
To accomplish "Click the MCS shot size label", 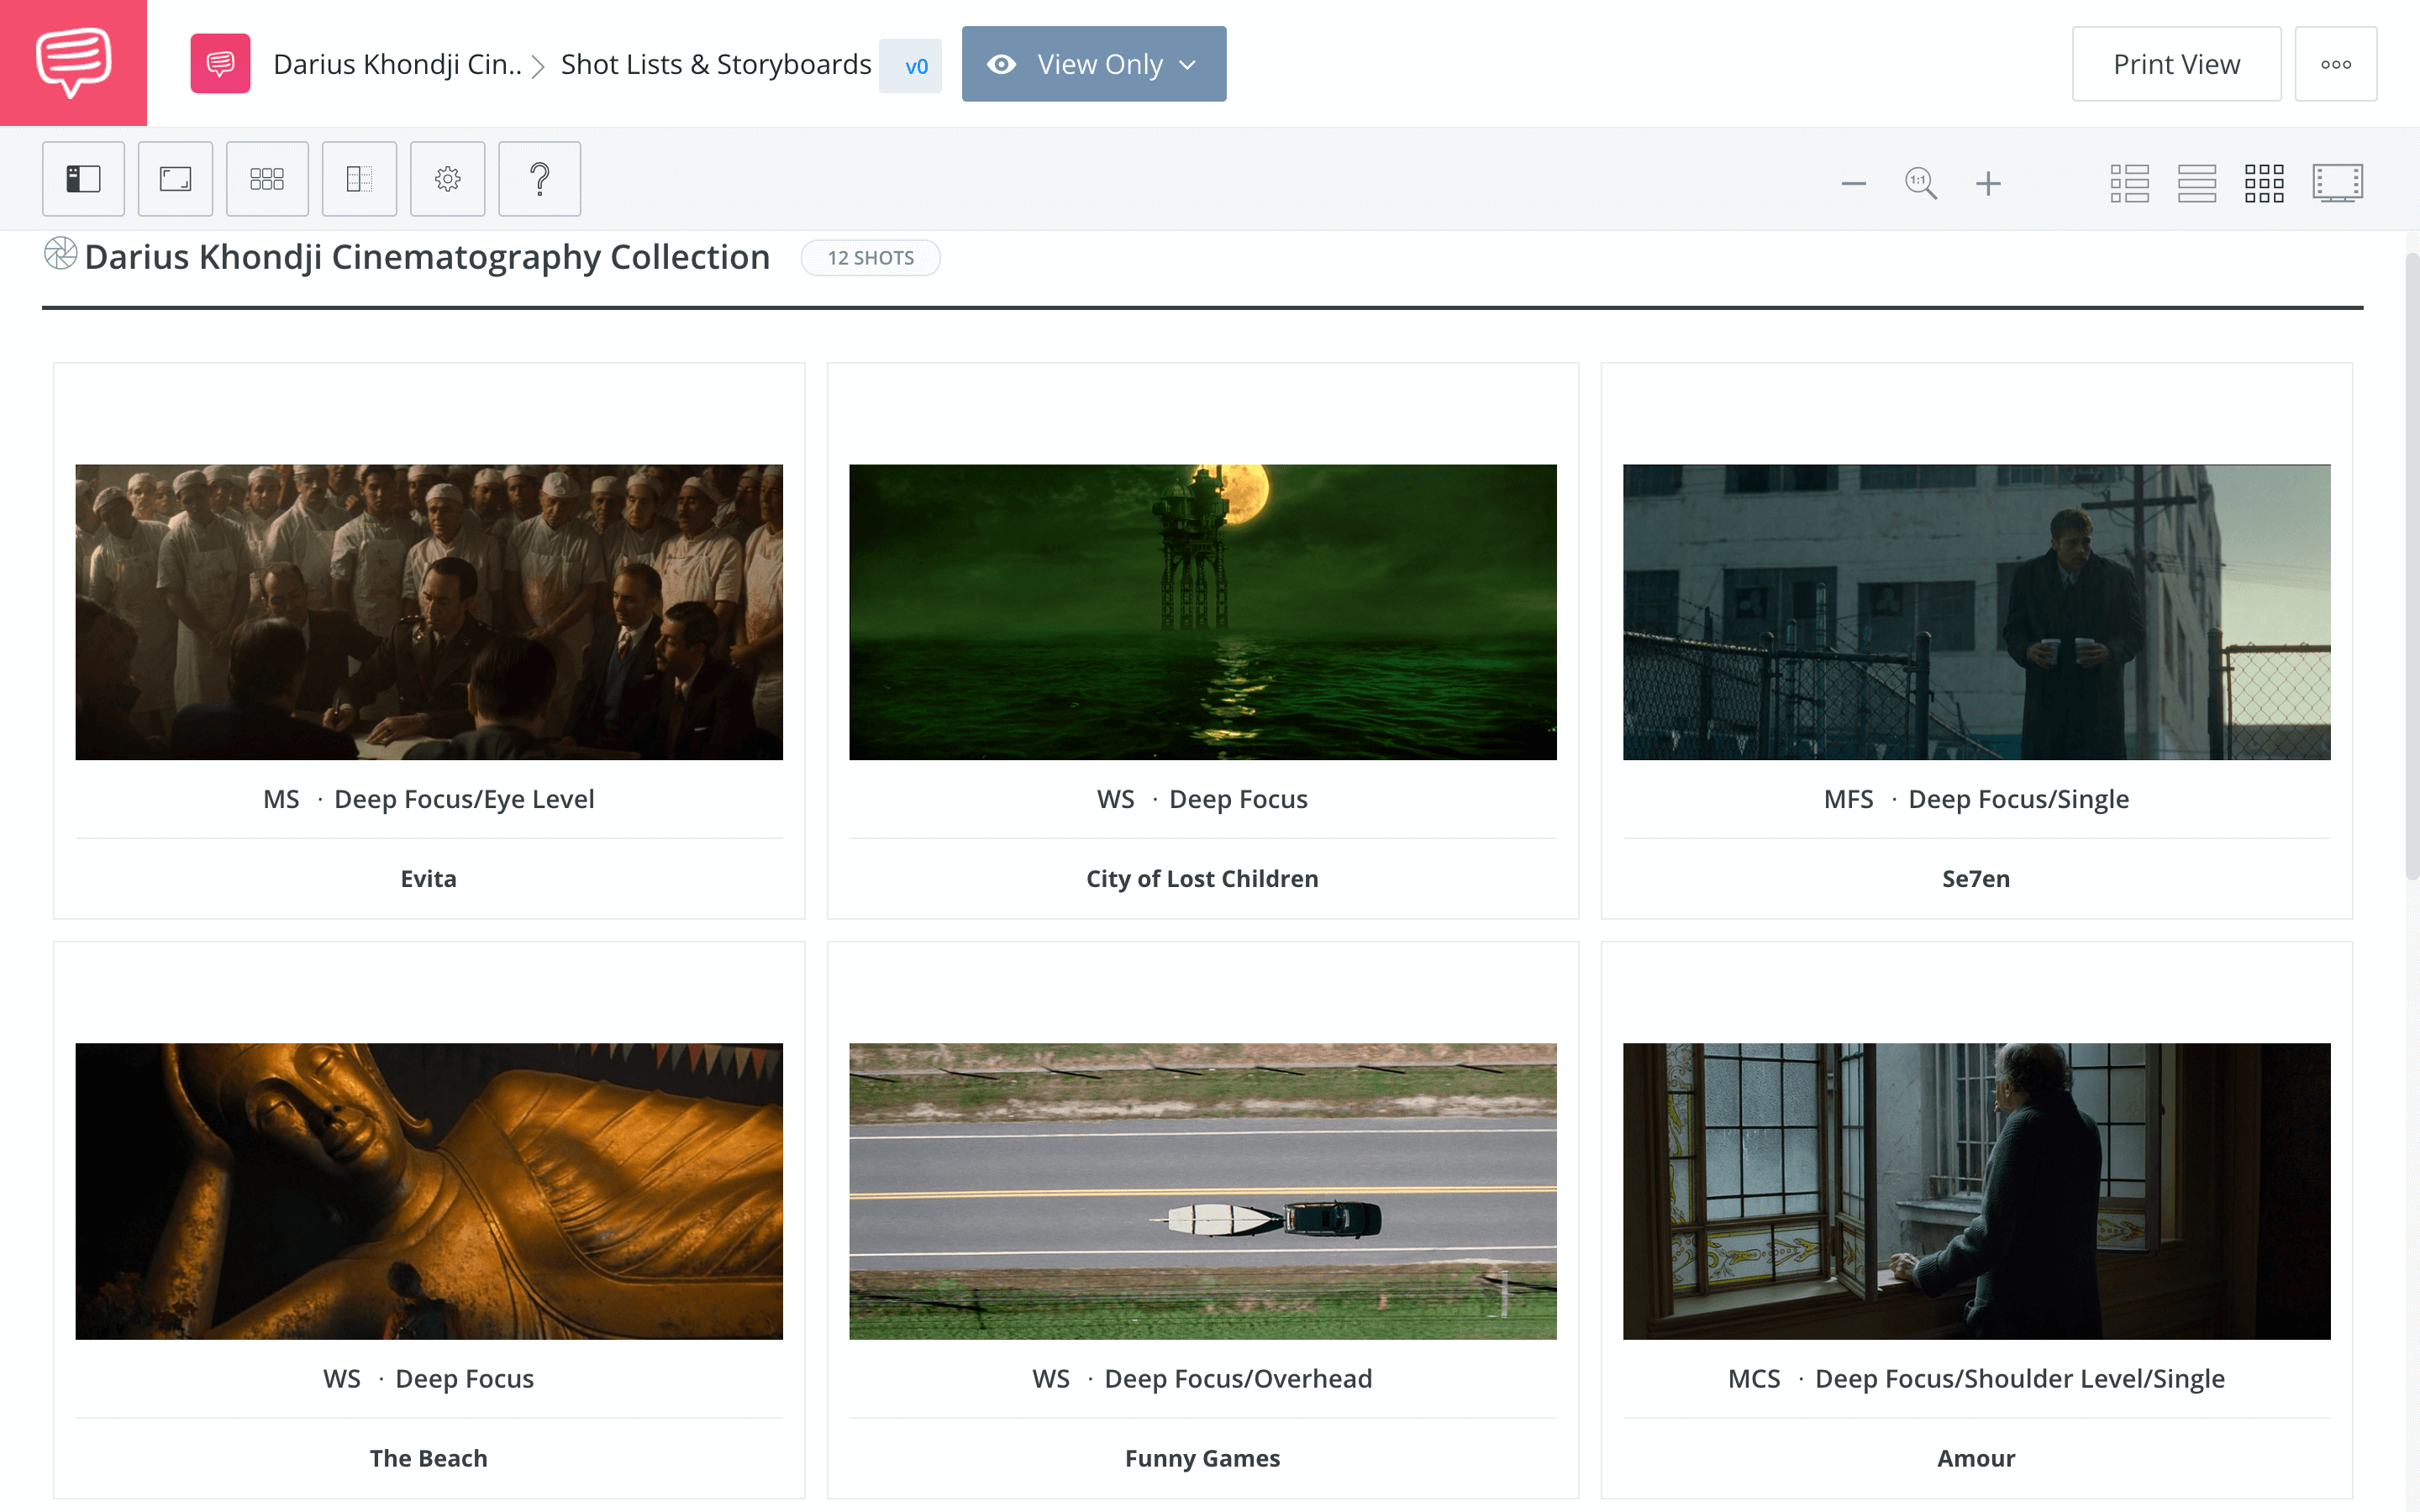I will (1754, 1378).
